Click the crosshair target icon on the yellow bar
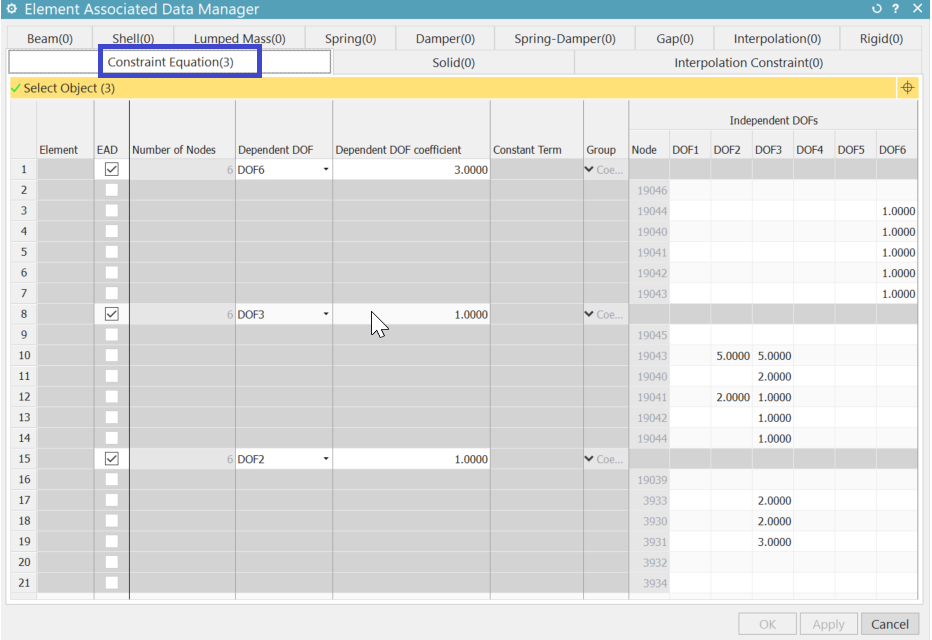 coord(908,87)
